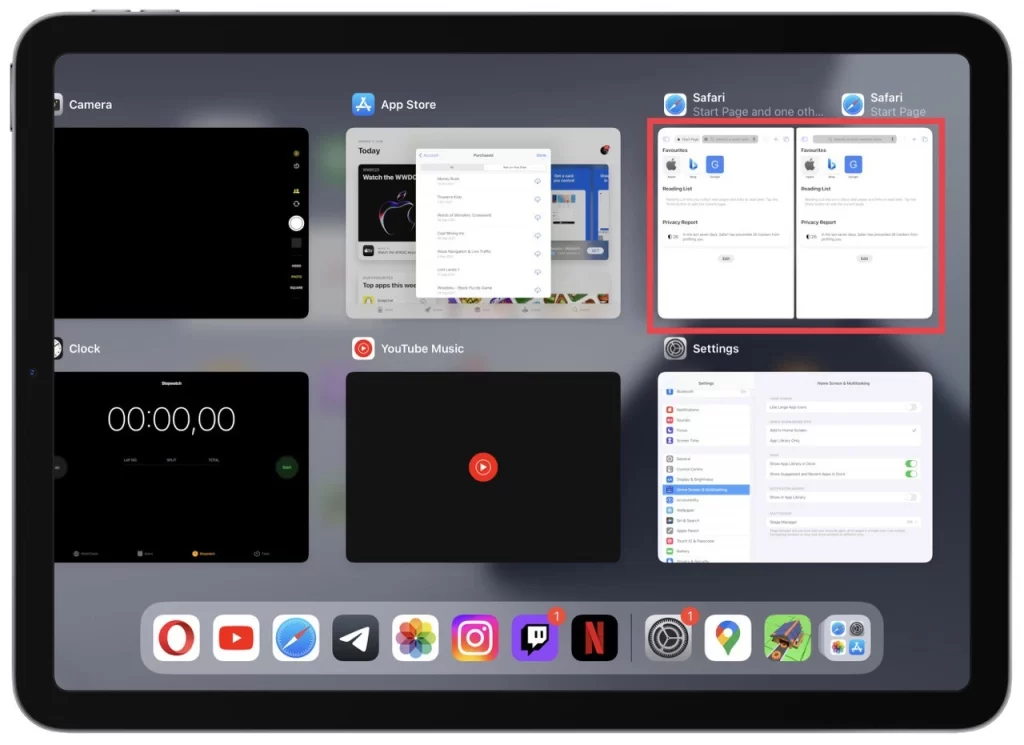Open Google Maps from the dock
This screenshot has width=1024, height=745.
[728, 637]
